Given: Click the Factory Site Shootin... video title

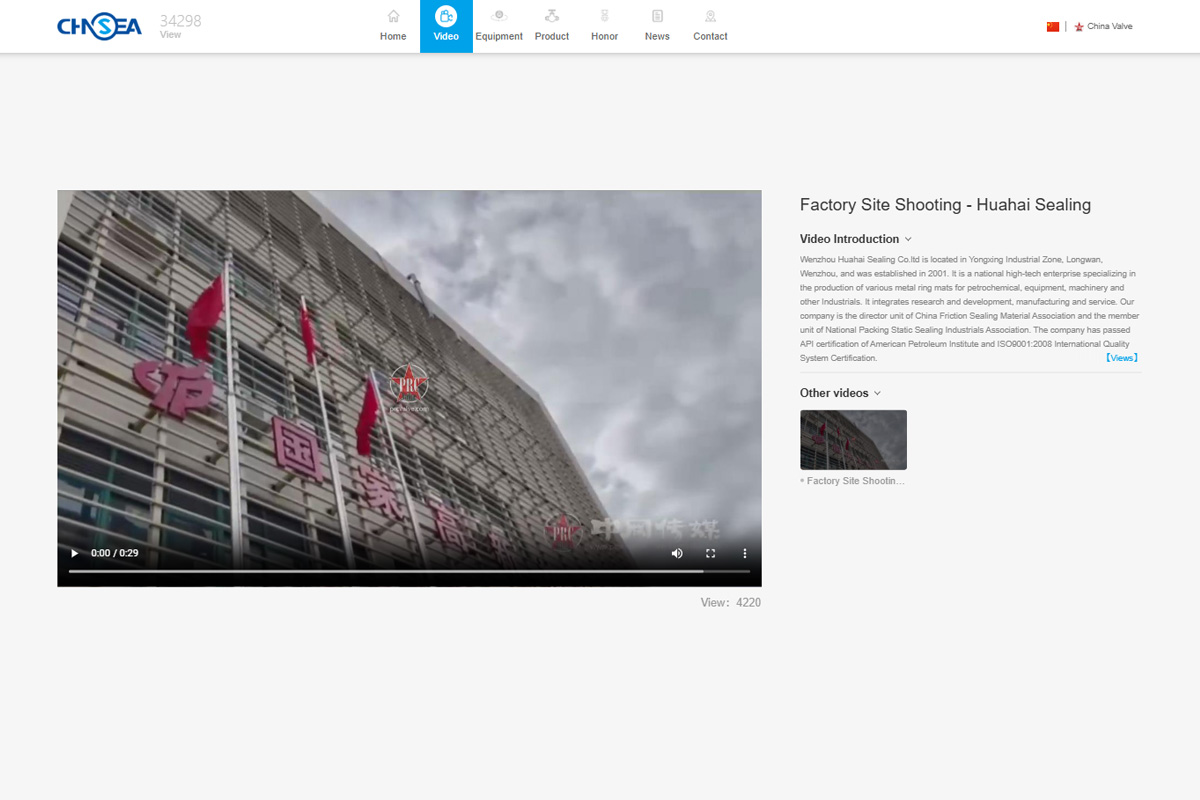Looking at the screenshot, I should pyautogui.click(x=855, y=481).
